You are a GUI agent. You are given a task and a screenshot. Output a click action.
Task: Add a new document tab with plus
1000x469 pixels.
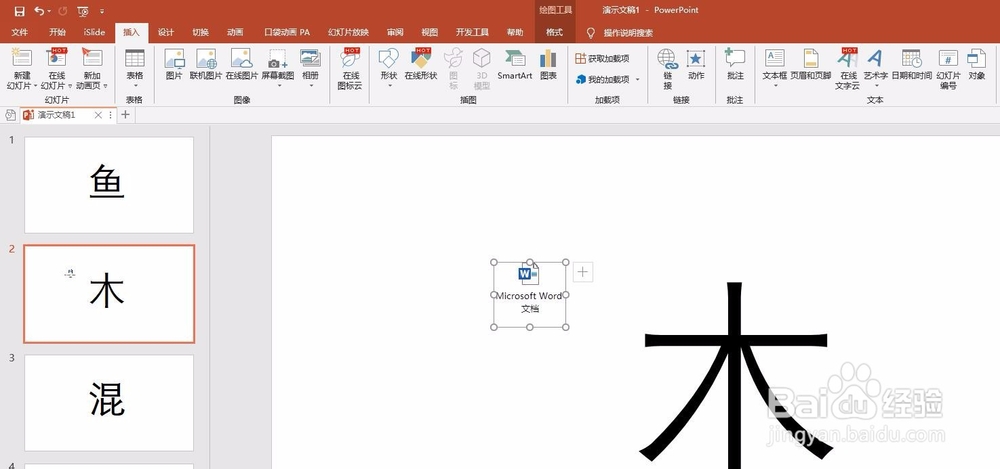[x=126, y=115]
